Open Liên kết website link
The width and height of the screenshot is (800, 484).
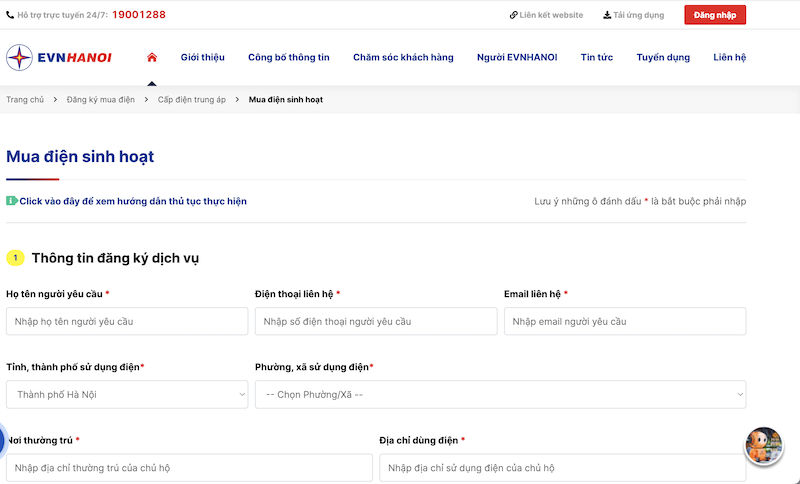click(546, 15)
